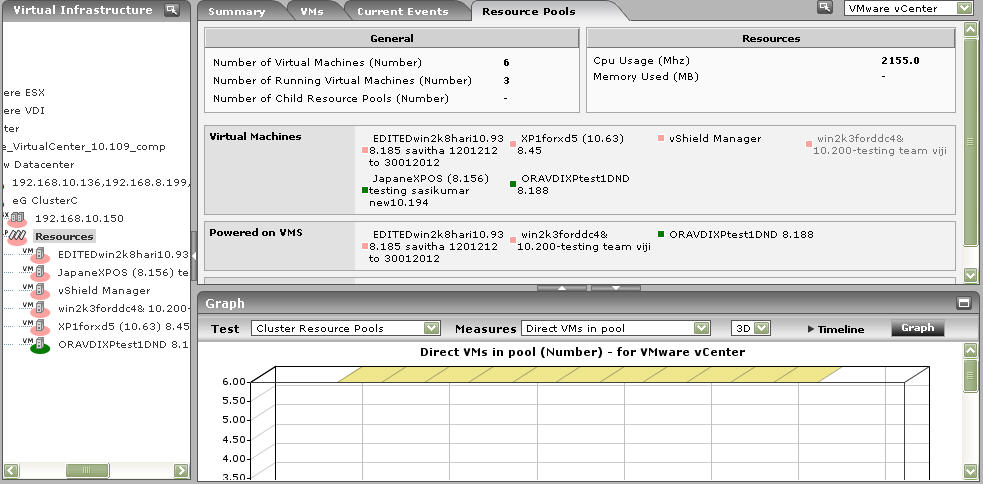Open the VMware vCenter dropdown
Image resolution: width=983 pixels, height=484 pixels.
click(x=964, y=8)
